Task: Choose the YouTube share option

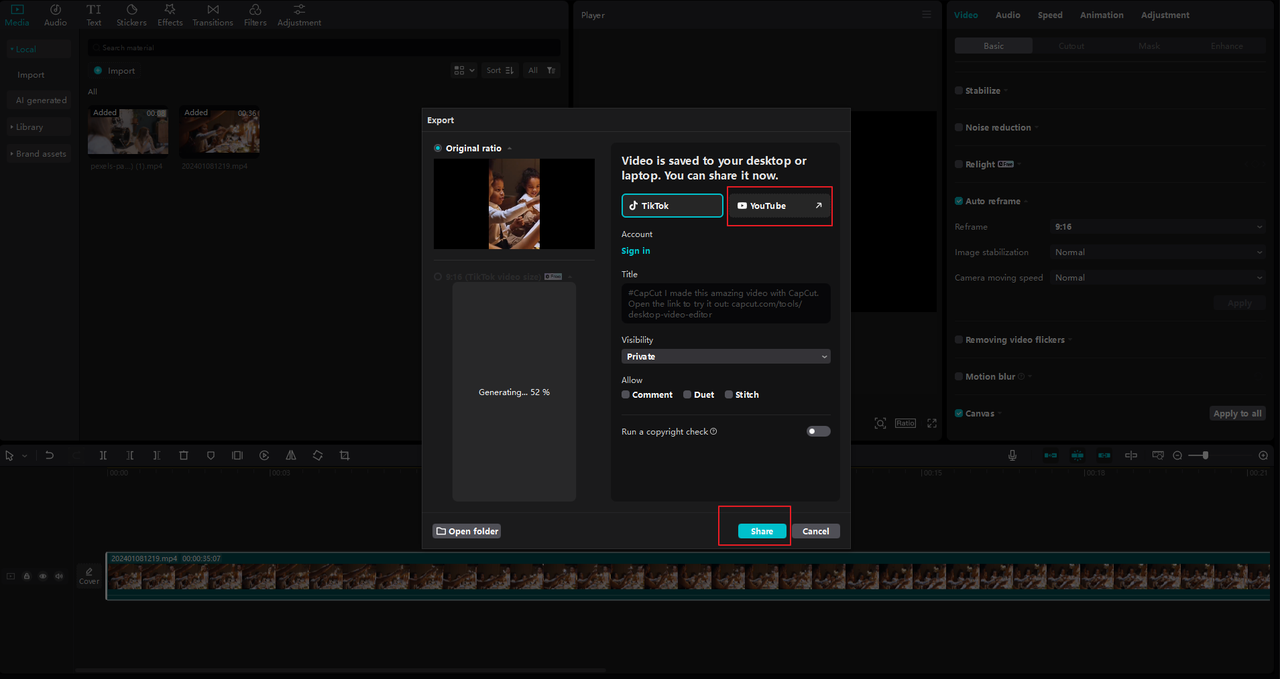Action: (779, 205)
